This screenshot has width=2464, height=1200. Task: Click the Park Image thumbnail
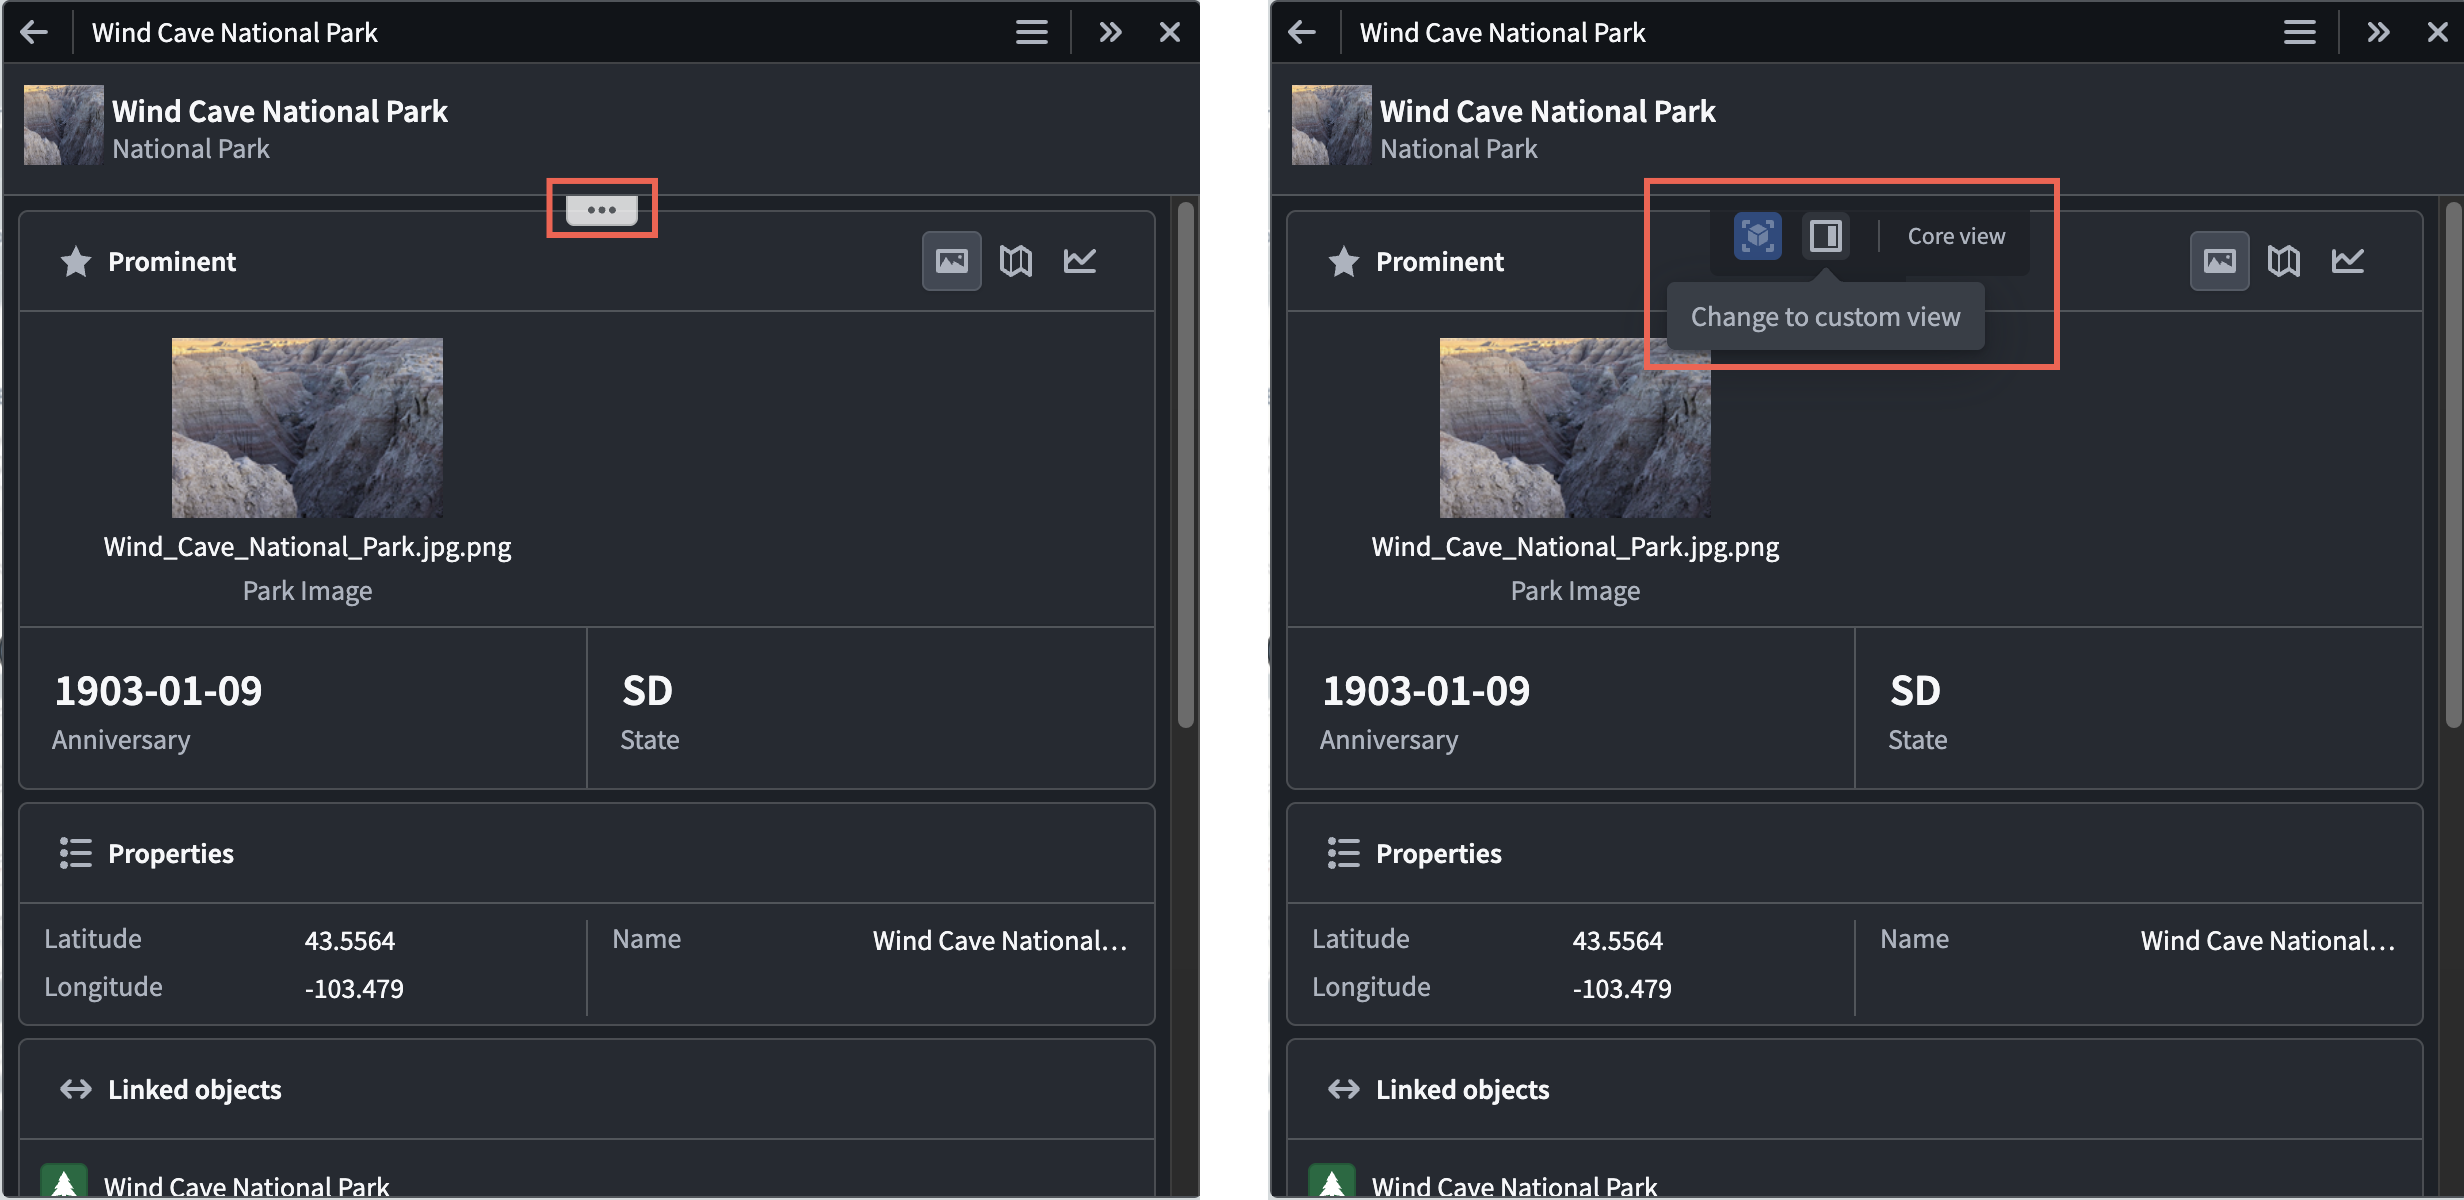[307, 427]
